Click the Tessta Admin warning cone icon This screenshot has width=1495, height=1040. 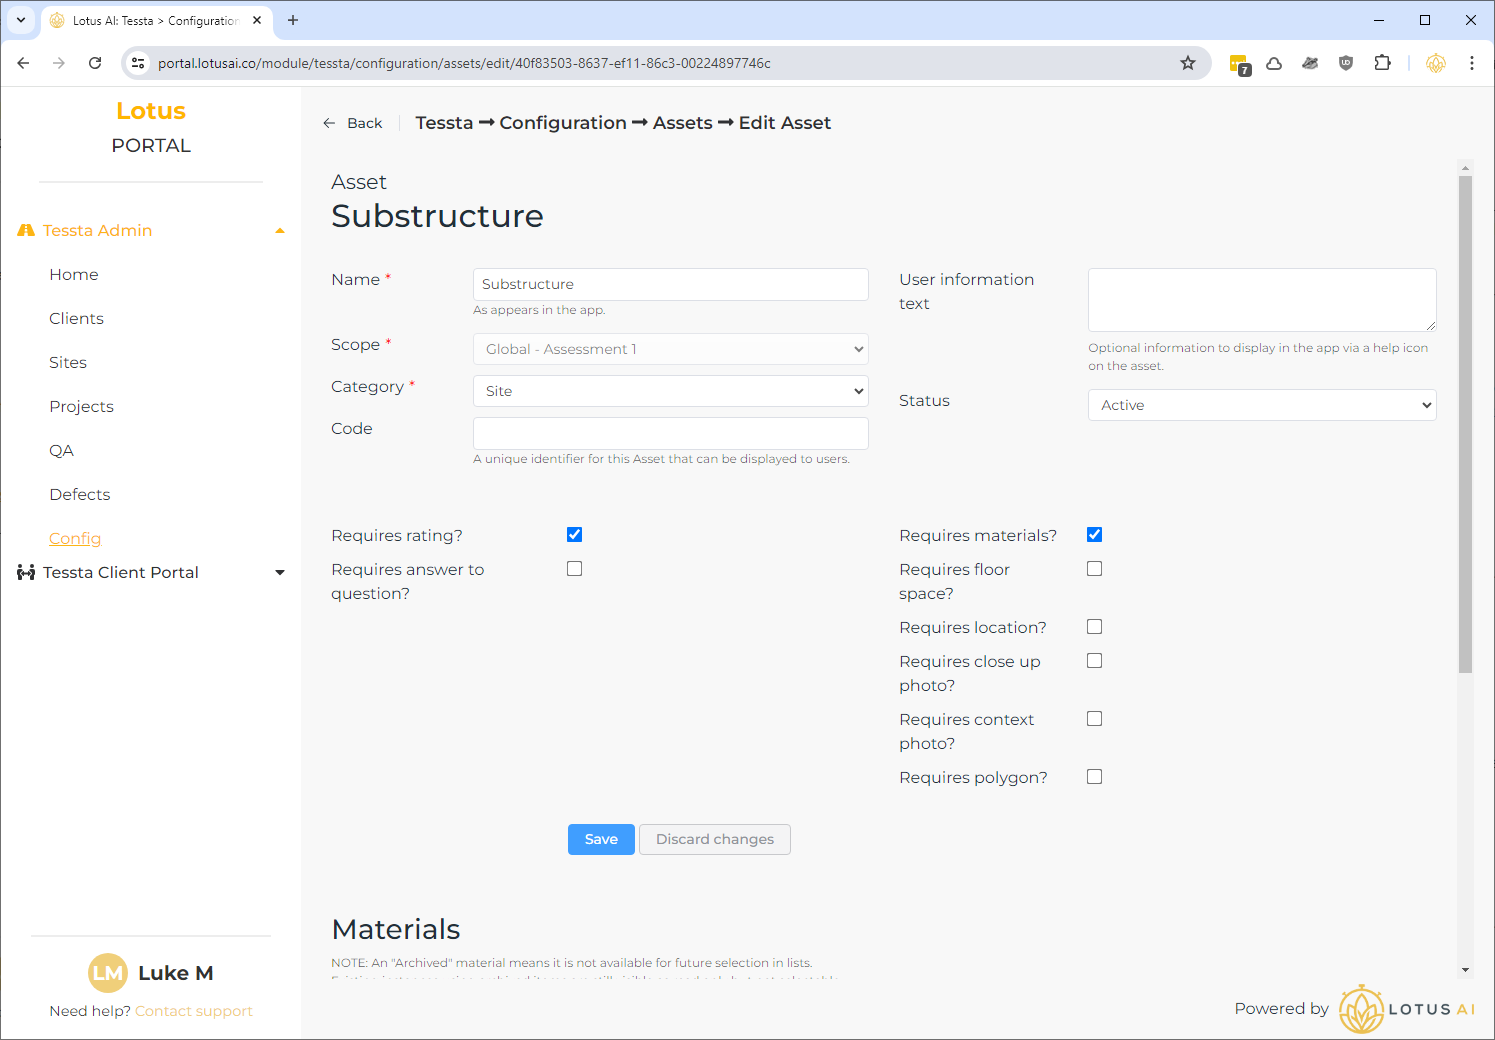pos(26,231)
